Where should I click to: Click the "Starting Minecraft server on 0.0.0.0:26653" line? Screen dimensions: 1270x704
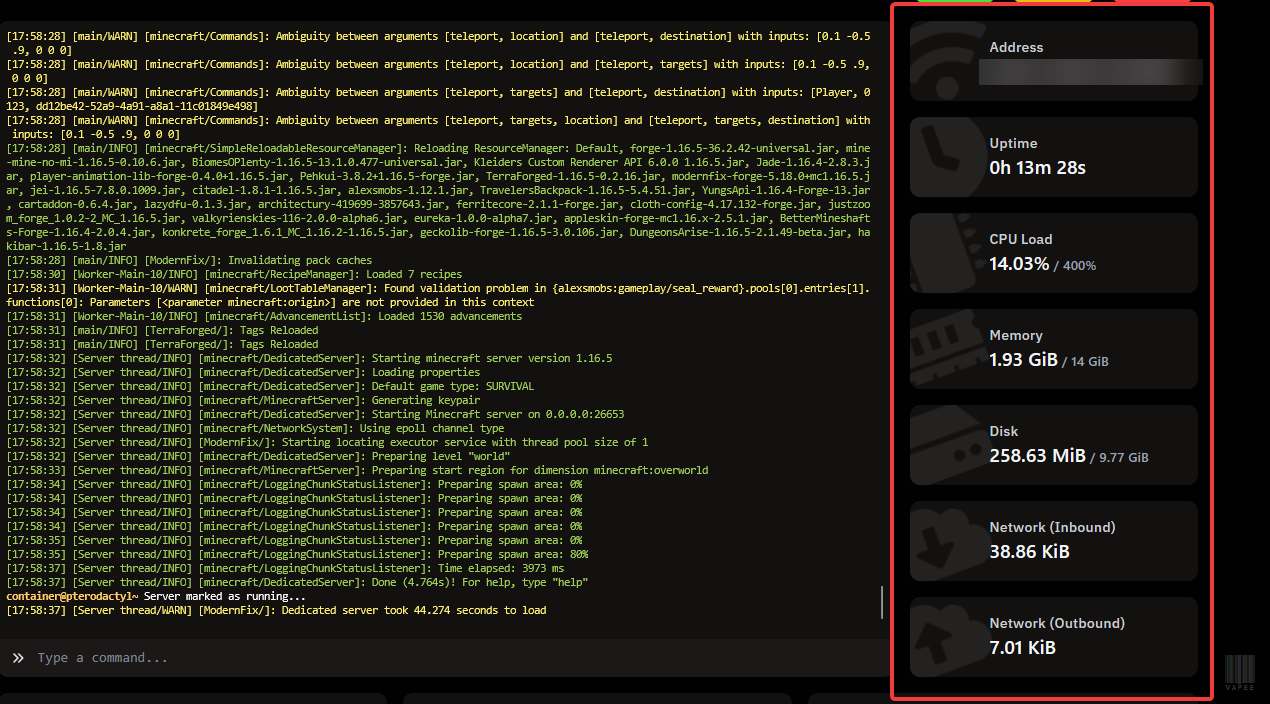tap(315, 414)
